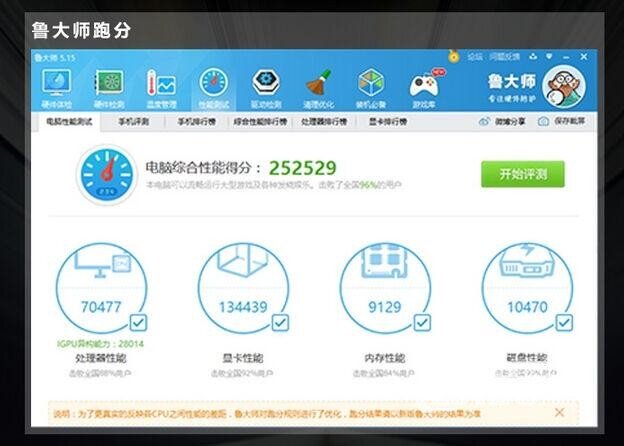
Task: Toggle the 处理器性能 CPU test checkbox
Action: pyautogui.click(x=138, y=322)
